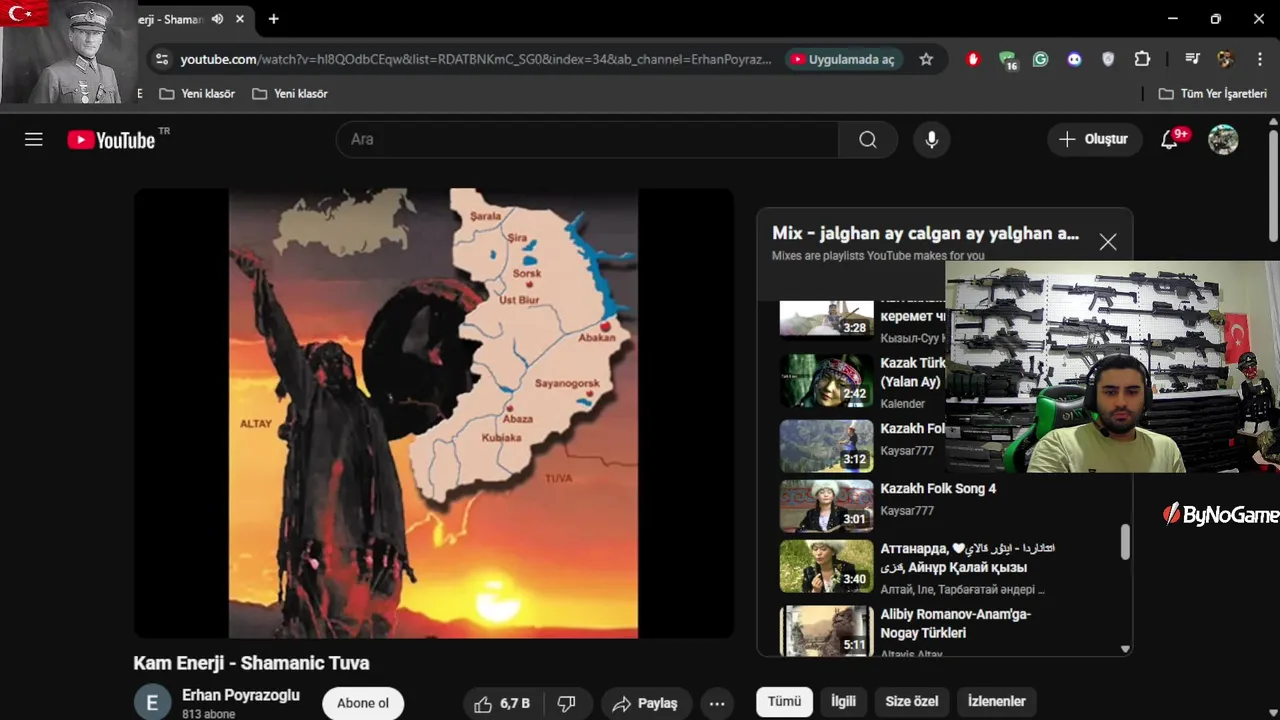Open the extension showing badge 16
This screenshot has height=720, width=1280.
pyautogui.click(x=1008, y=60)
